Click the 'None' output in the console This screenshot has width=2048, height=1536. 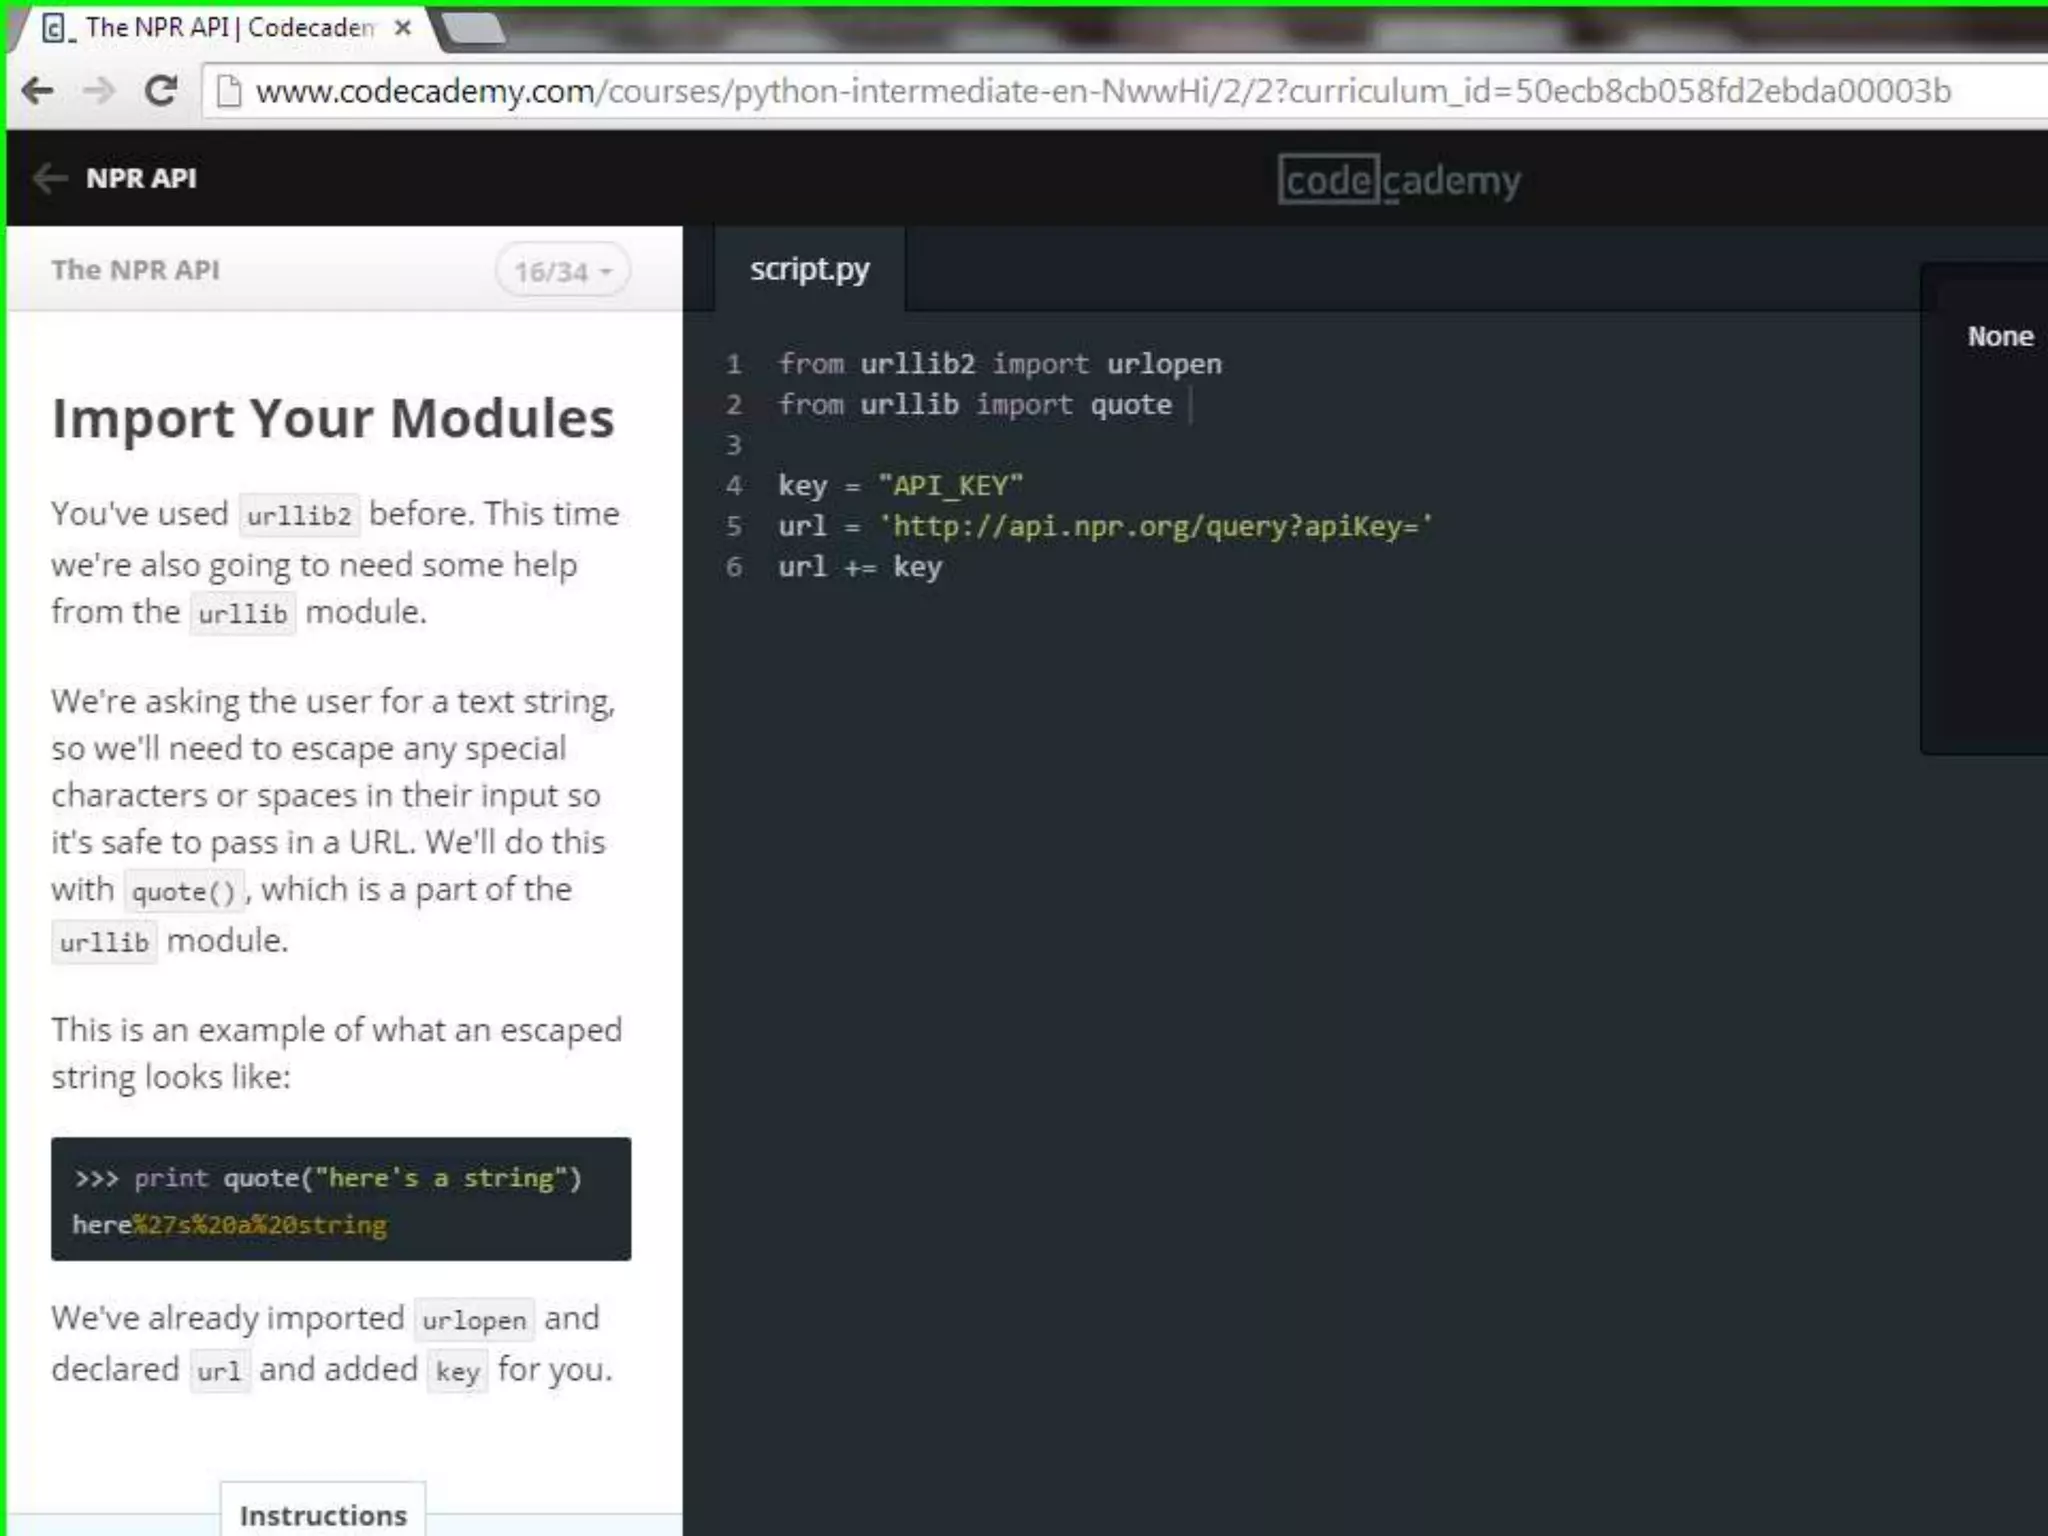pyautogui.click(x=2000, y=337)
